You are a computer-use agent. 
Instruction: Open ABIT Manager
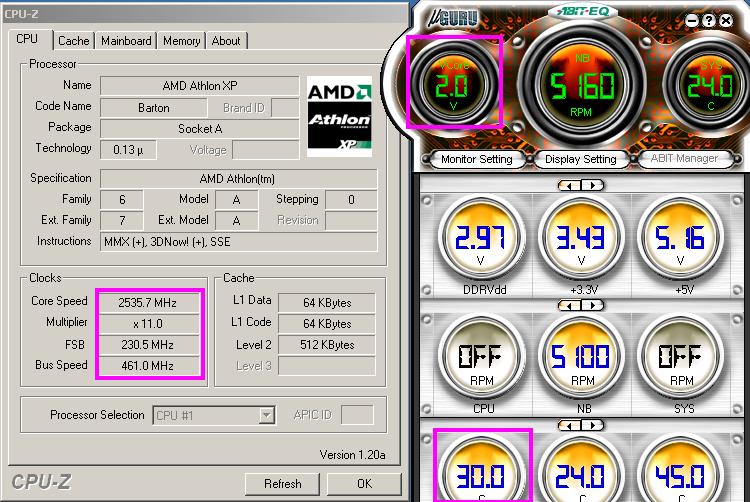tap(684, 158)
